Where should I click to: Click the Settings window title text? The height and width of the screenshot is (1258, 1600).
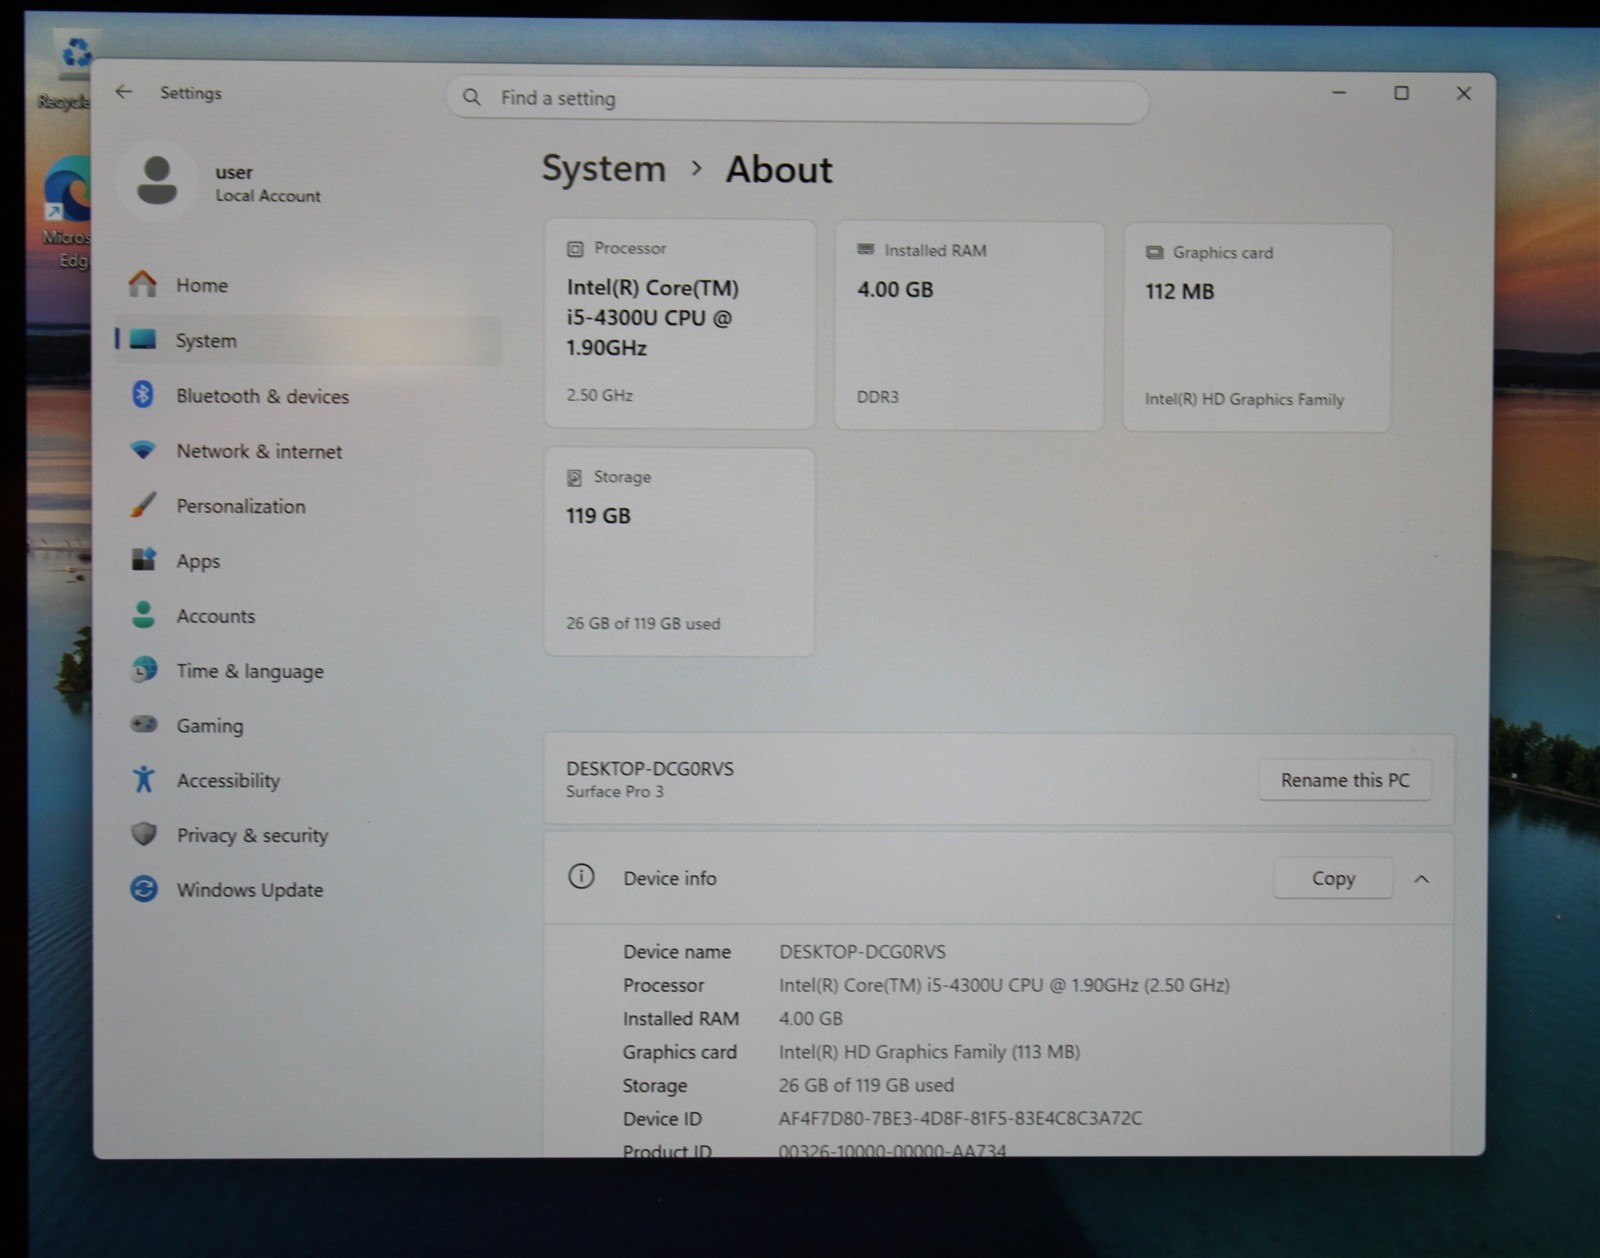coord(191,93)
